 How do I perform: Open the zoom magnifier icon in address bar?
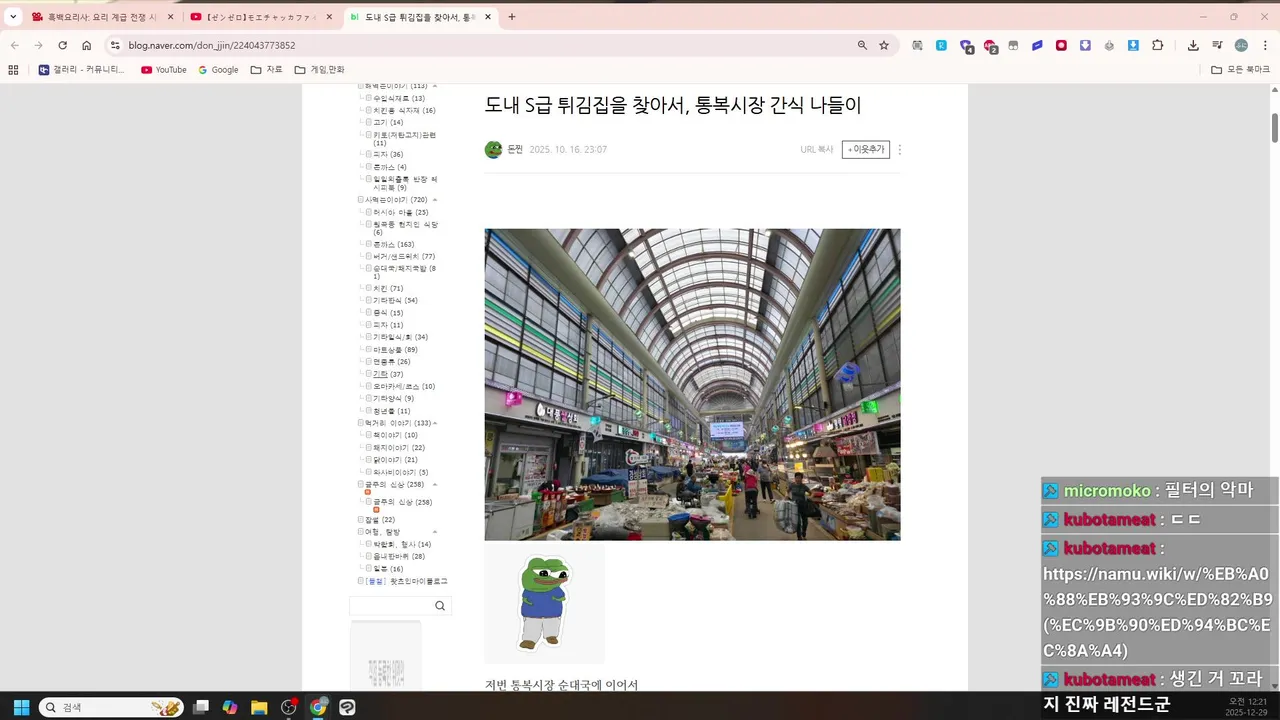point(862,45)
